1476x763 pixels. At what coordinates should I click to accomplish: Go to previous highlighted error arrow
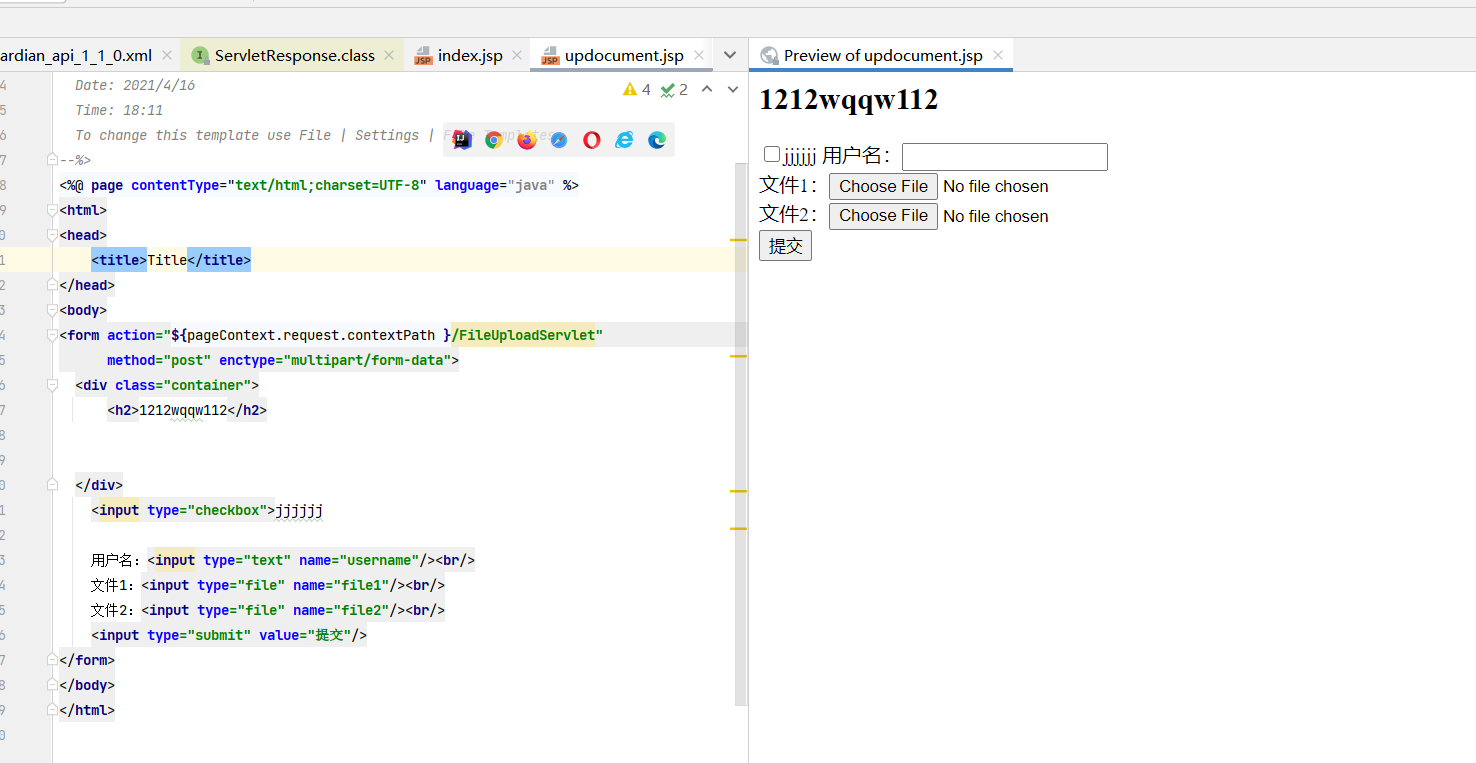(x=707, y=90)
